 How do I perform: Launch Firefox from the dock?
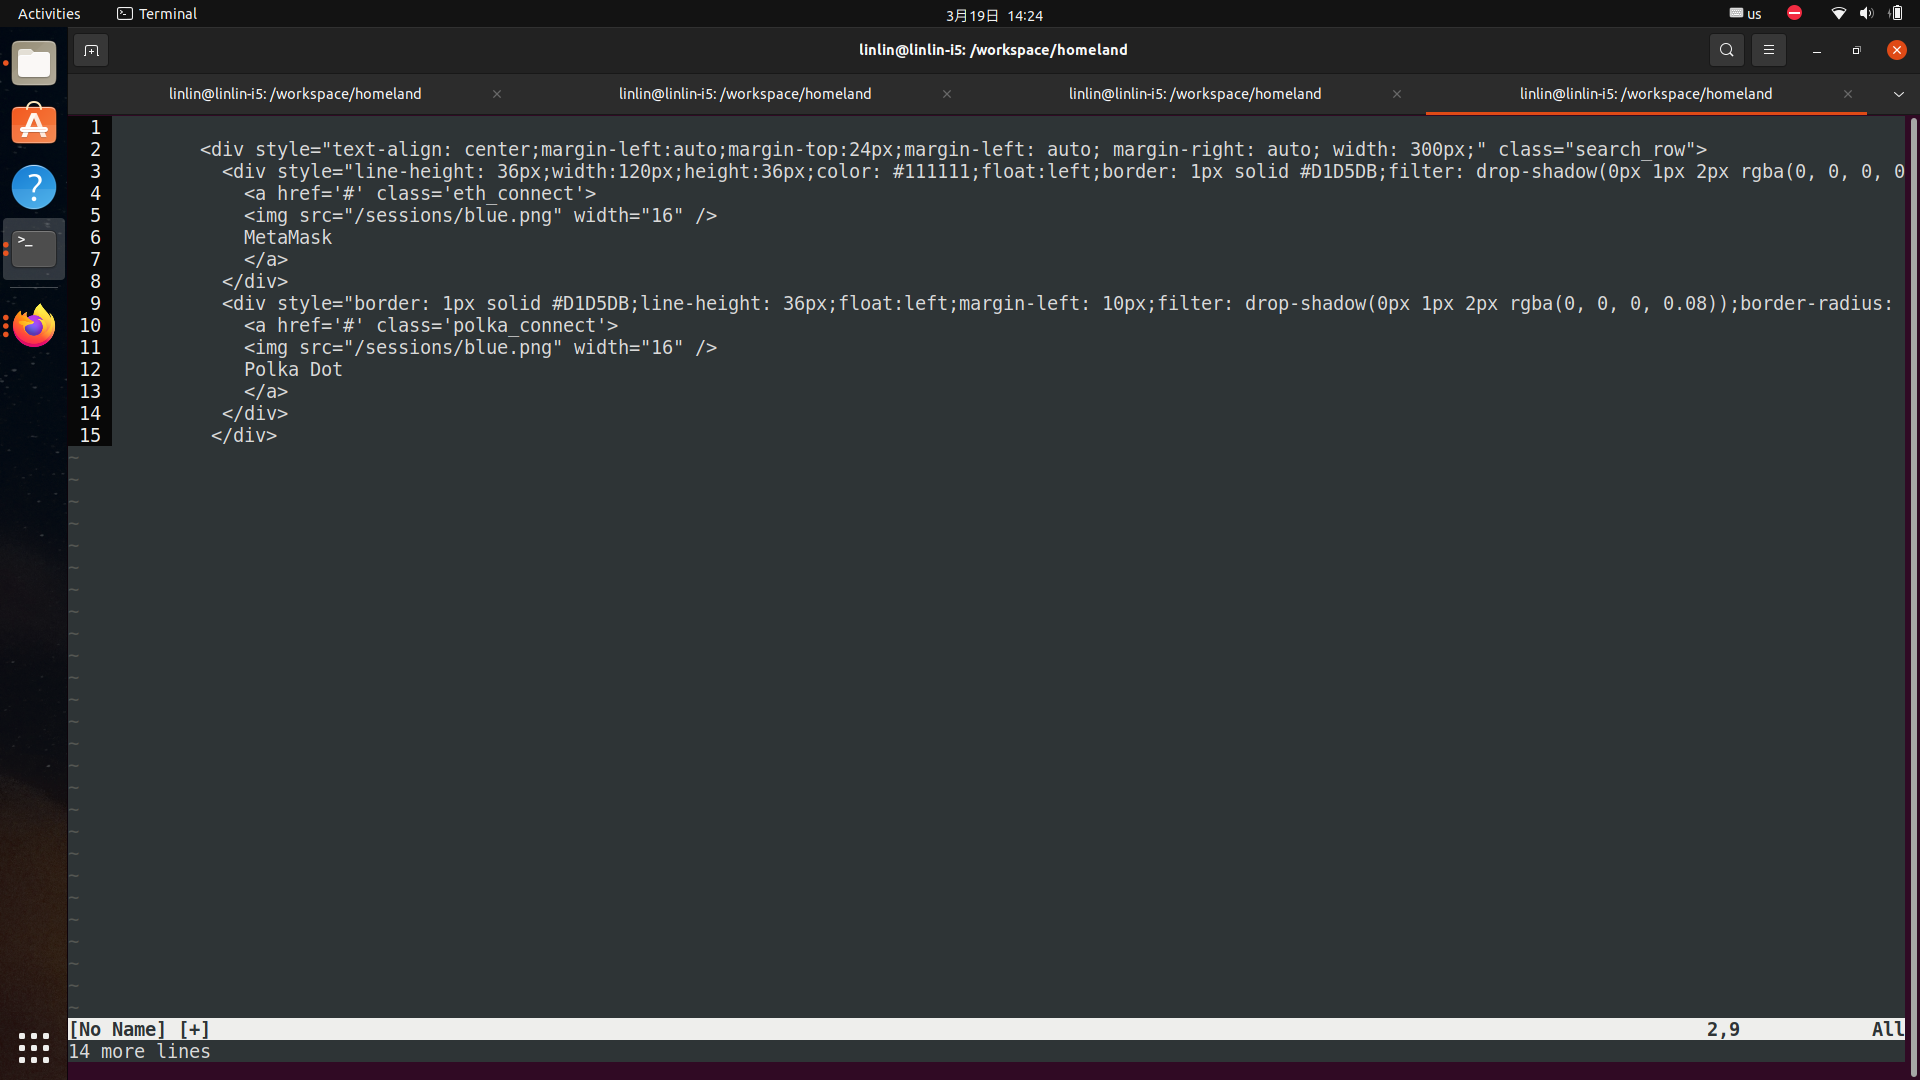click(x=34, y=326)
